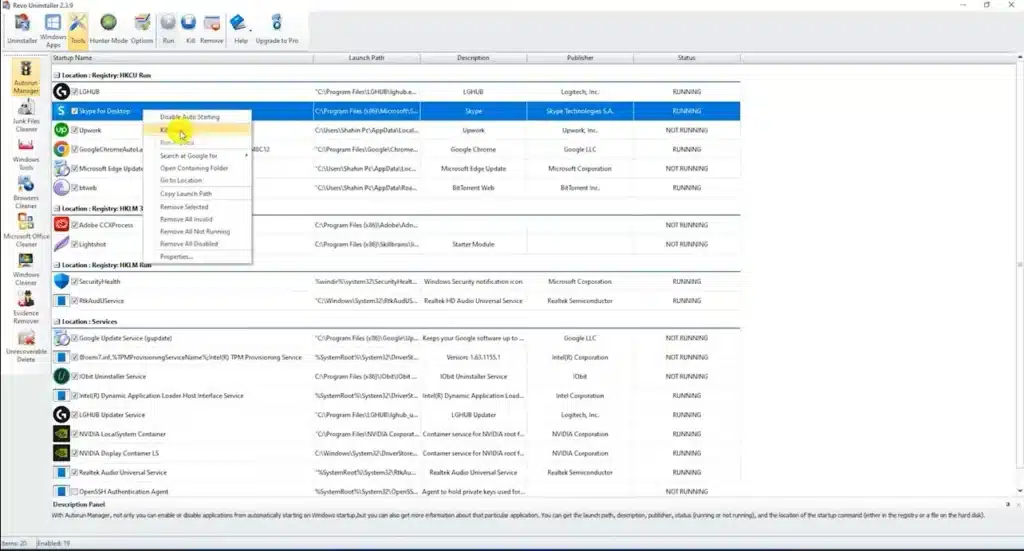Open the Options toolbar icon

(142, 29)
